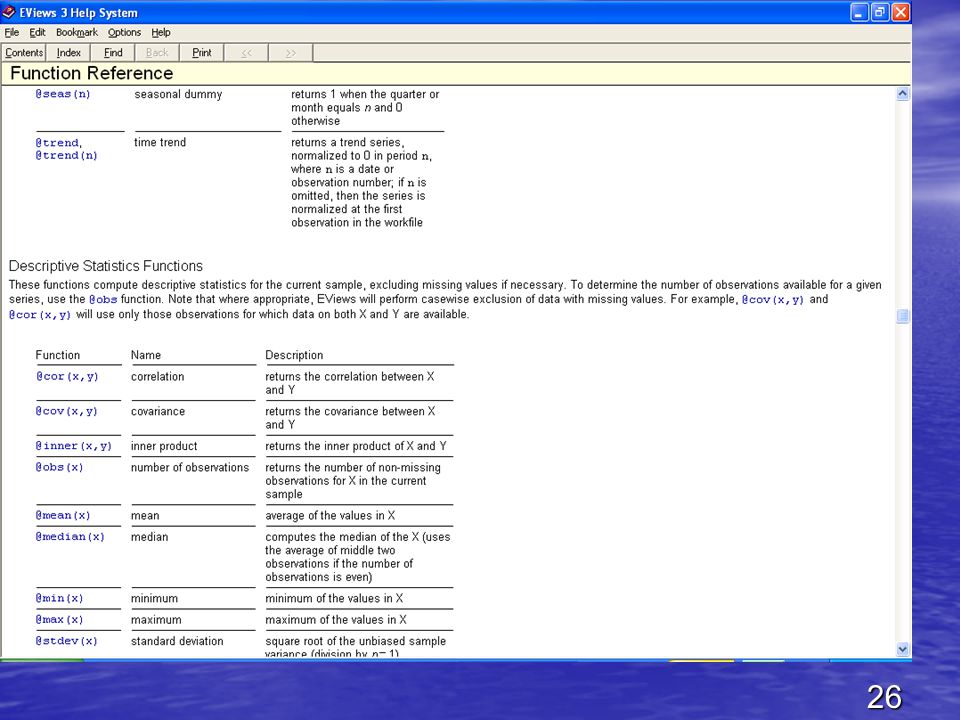Open the @trend link without argument
960x720 pixels.
click(x=58, y=143)
